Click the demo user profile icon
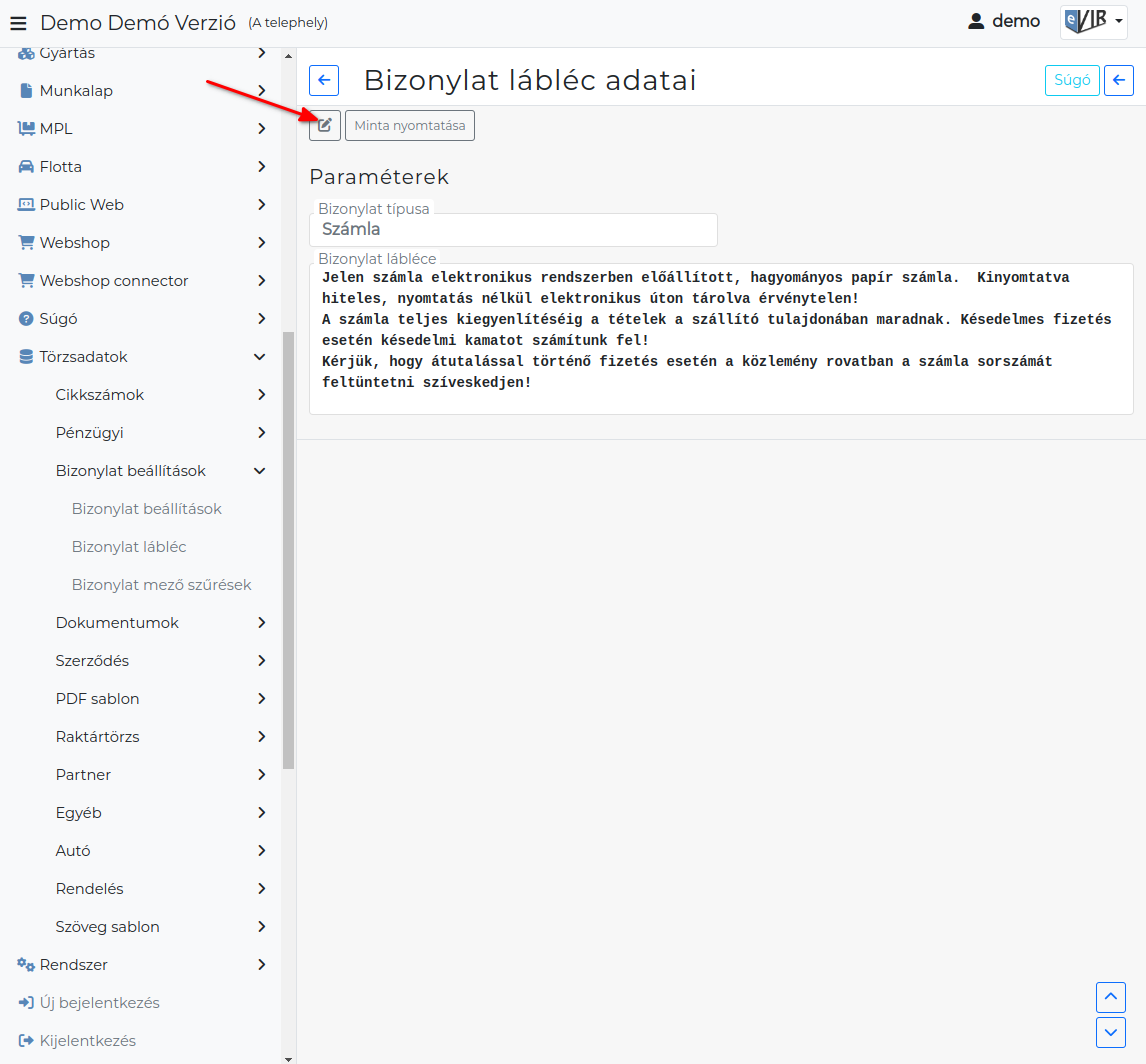The height and width of the screenshot is (1064, 1146). click(976, 21)
